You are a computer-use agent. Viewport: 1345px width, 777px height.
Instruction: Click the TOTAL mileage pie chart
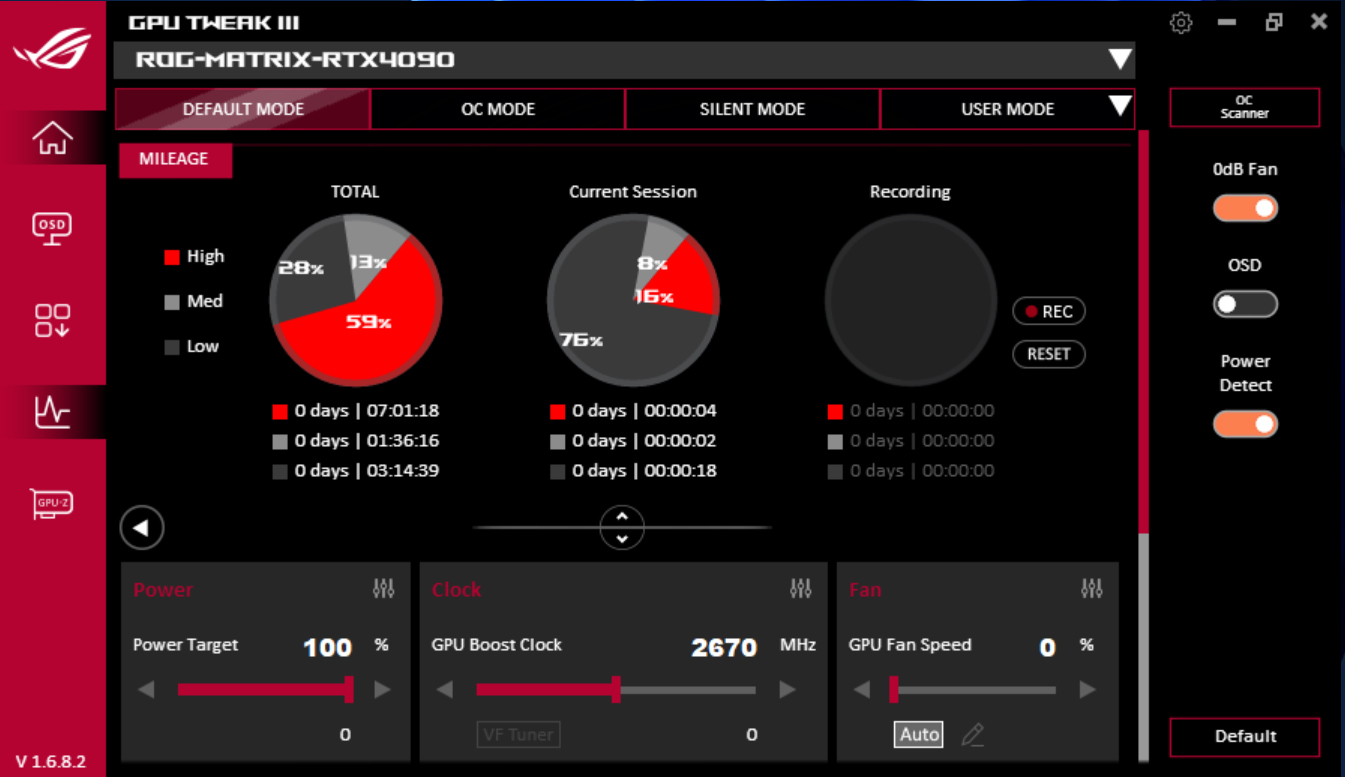click(x=356, y=300)
